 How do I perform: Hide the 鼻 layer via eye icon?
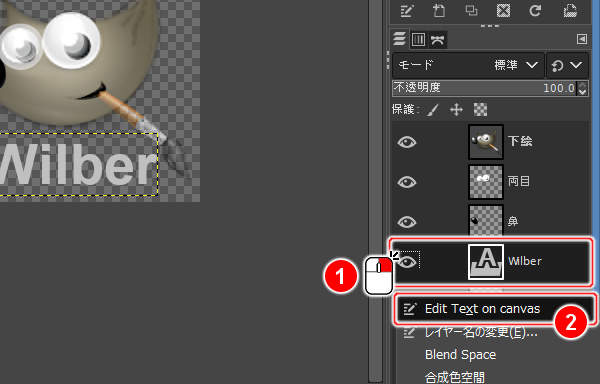click(407, 222)
